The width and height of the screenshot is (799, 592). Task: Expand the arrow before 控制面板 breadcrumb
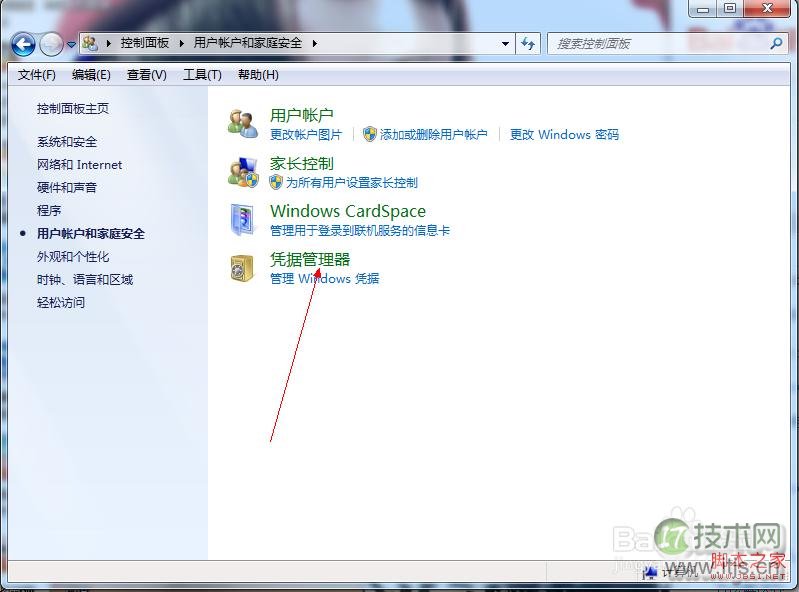pyautogui.click(x=109, y=44)
